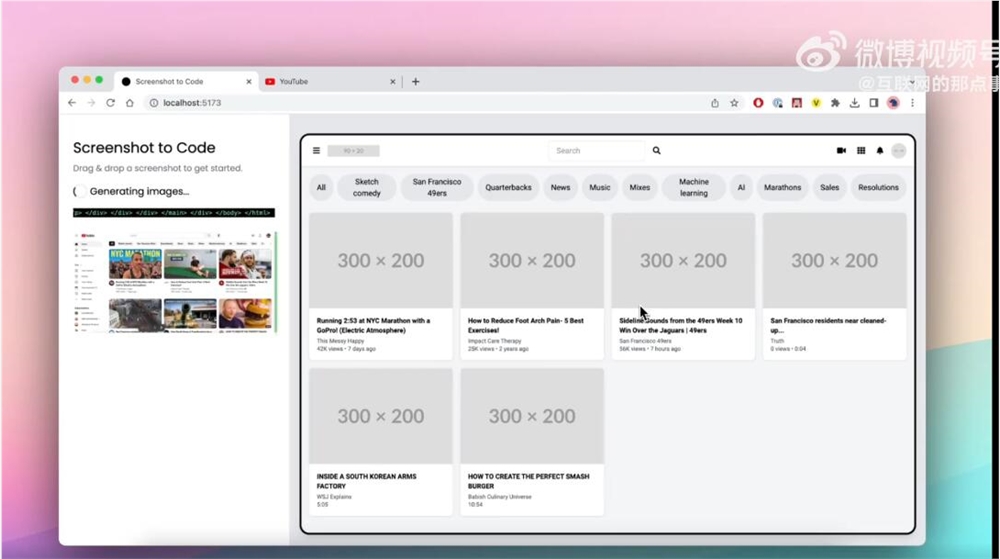The image size is (1000, 559).
Task: Select the Resolutions chip
Action: click(878, 187)
